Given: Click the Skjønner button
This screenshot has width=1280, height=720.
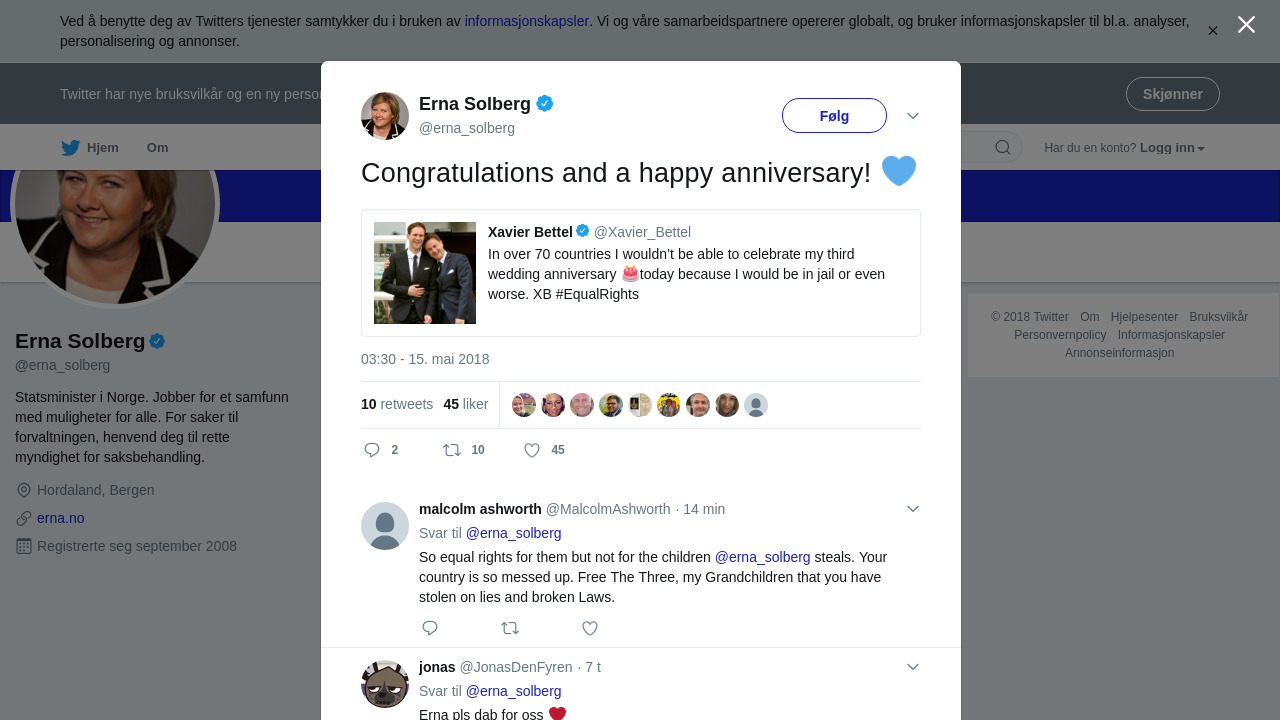Looking at the screenshot, I should pos(1172,94).
